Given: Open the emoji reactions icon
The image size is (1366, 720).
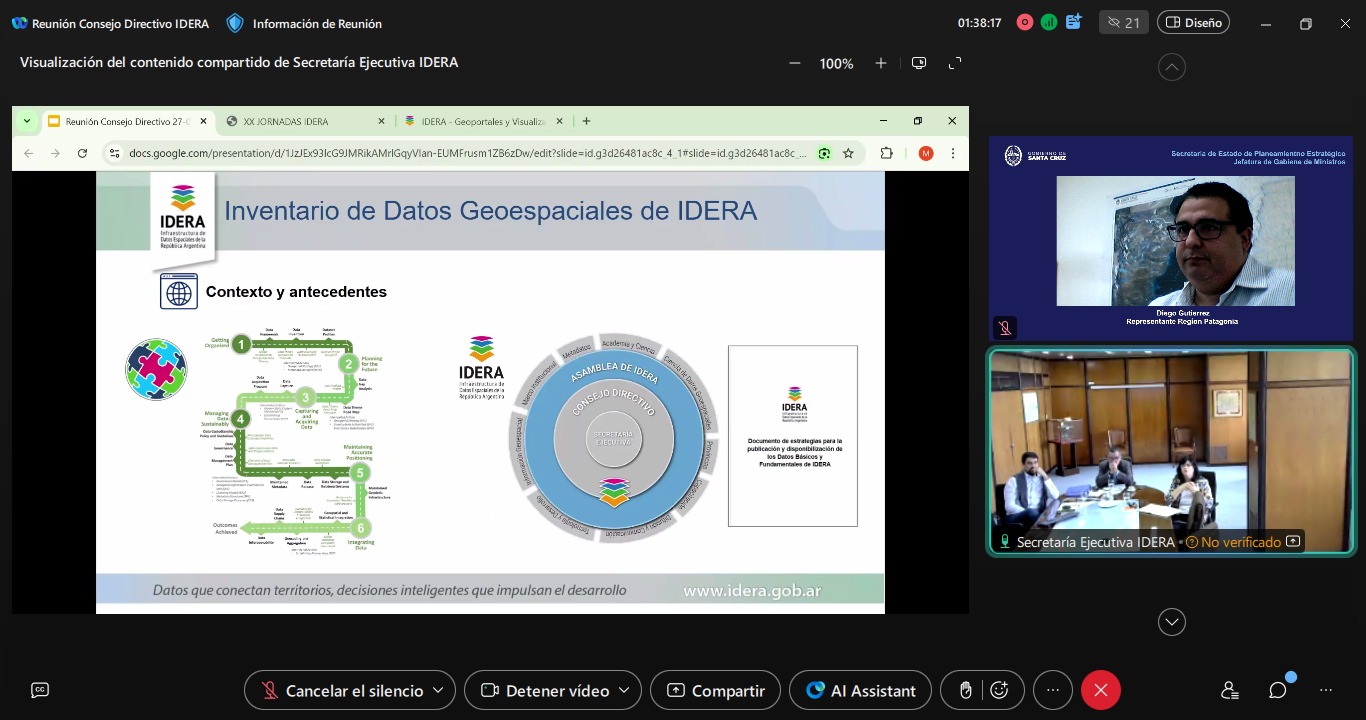Looking at the screenshot, I should (999, 691).
